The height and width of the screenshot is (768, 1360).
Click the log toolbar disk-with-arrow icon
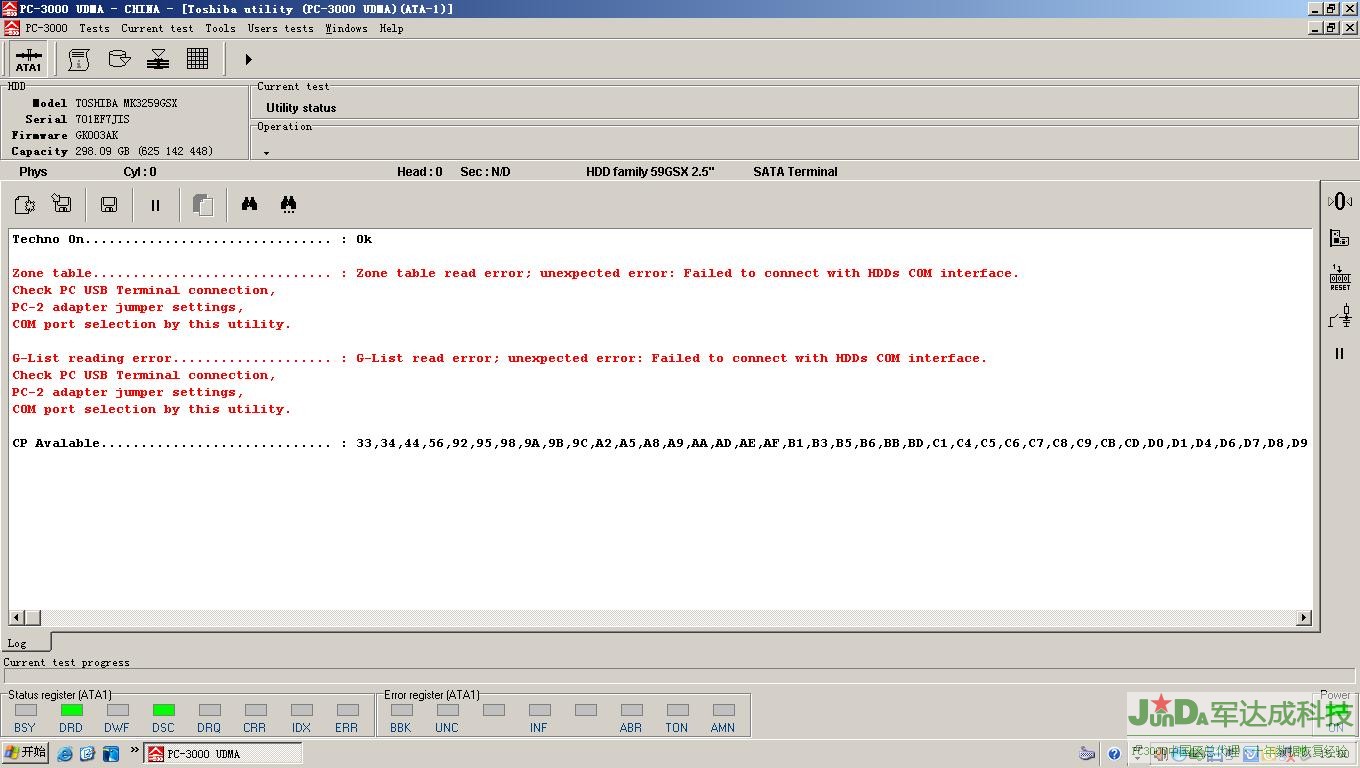pos(62,205)
